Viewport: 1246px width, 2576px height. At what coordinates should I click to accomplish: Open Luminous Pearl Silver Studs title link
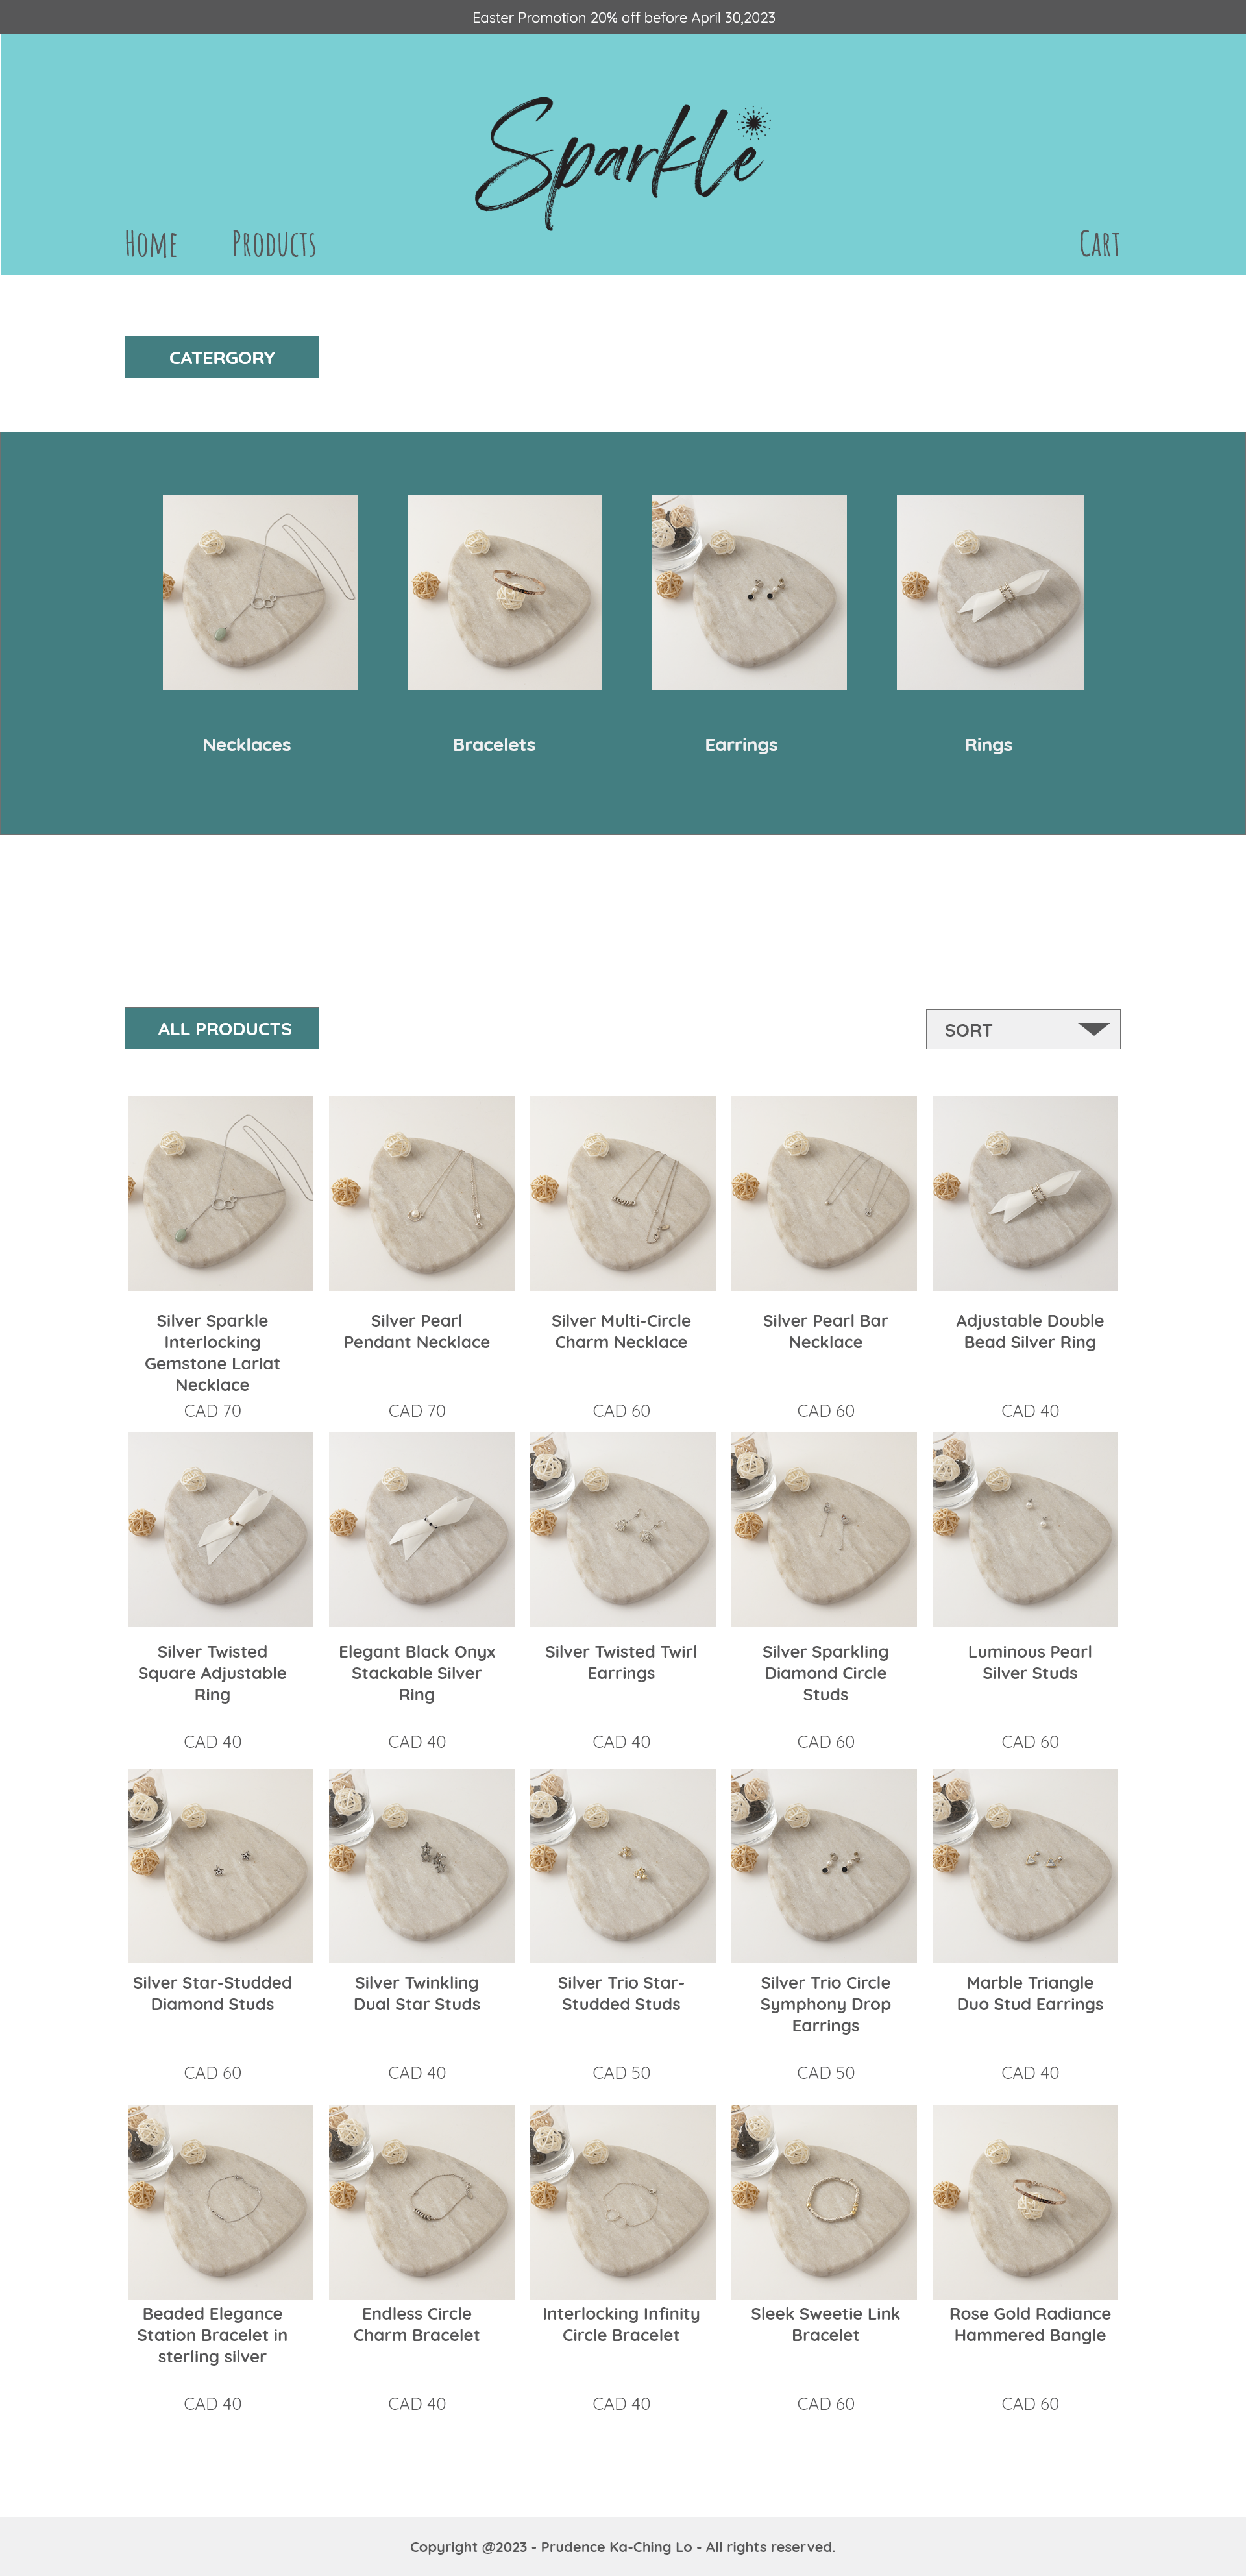[1030, 1662]
